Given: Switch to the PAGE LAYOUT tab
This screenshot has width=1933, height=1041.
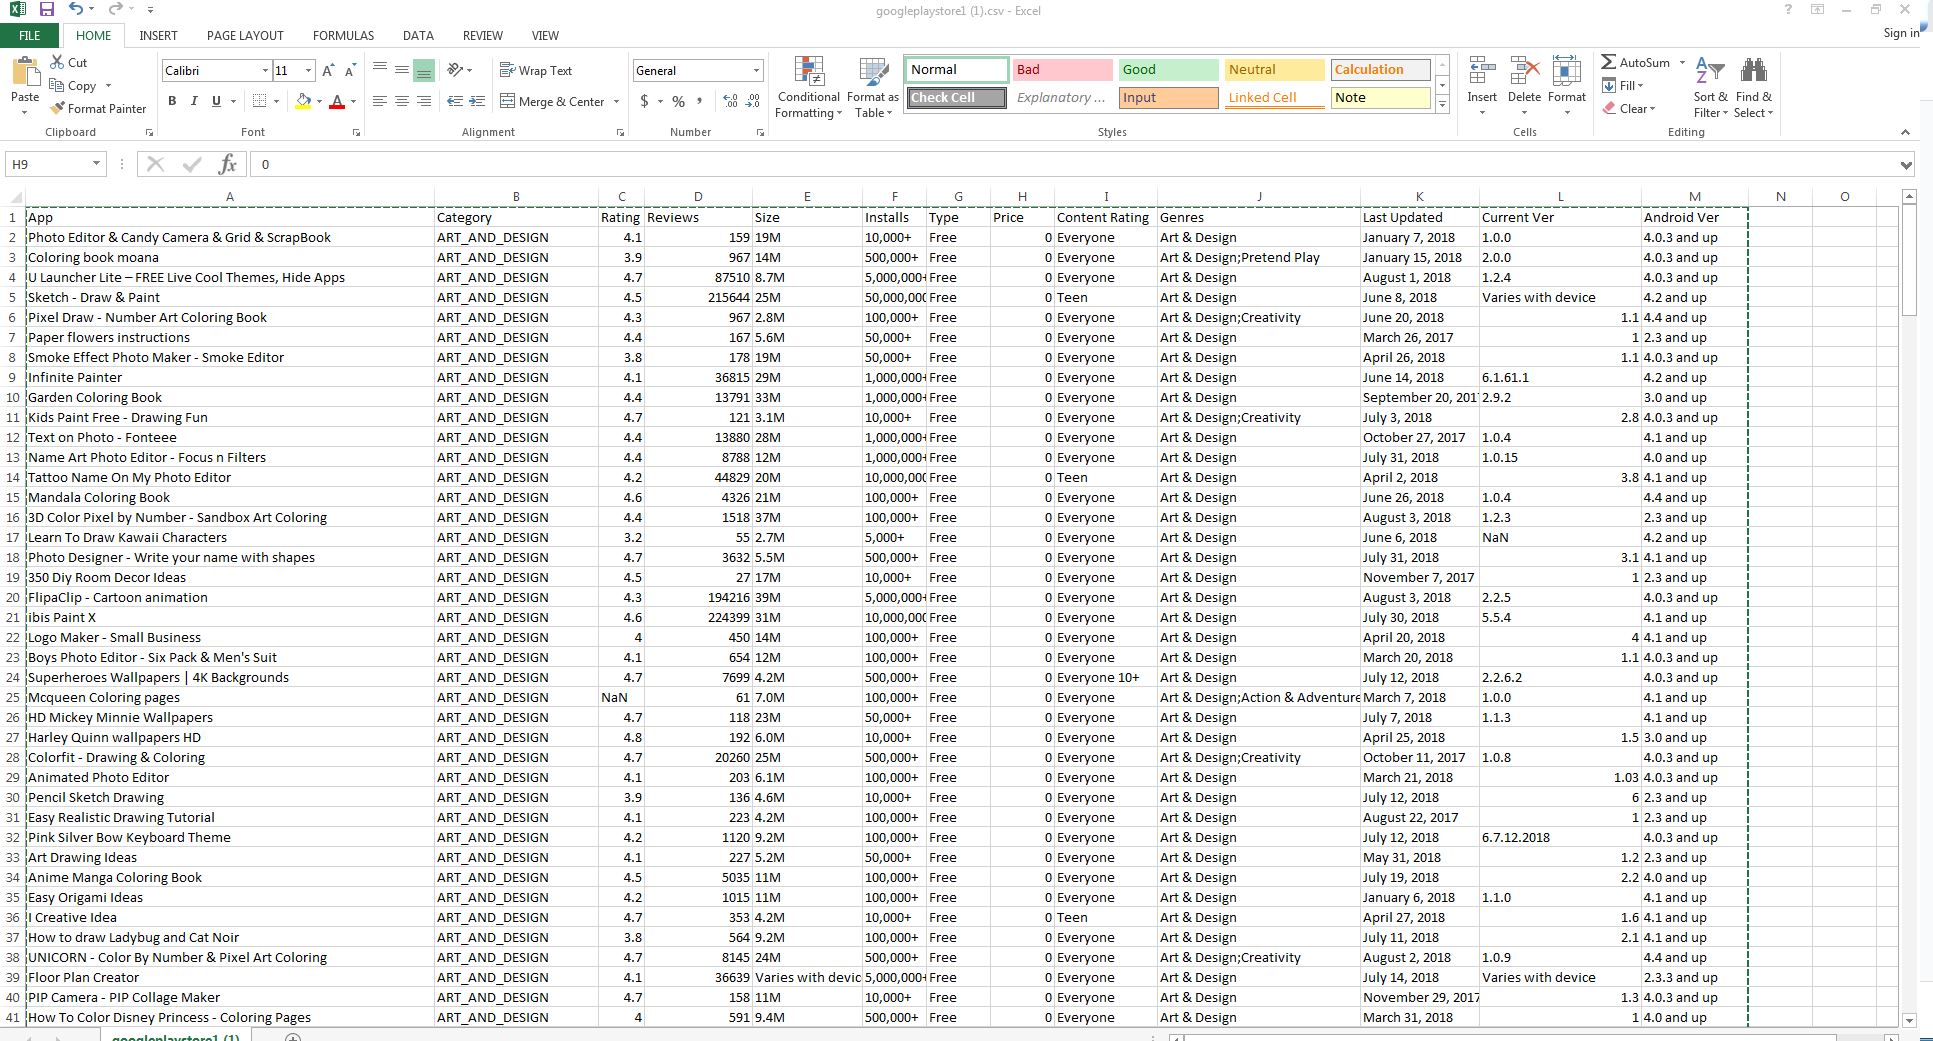Looking at the screenshot, I should [x=245, y=36].
